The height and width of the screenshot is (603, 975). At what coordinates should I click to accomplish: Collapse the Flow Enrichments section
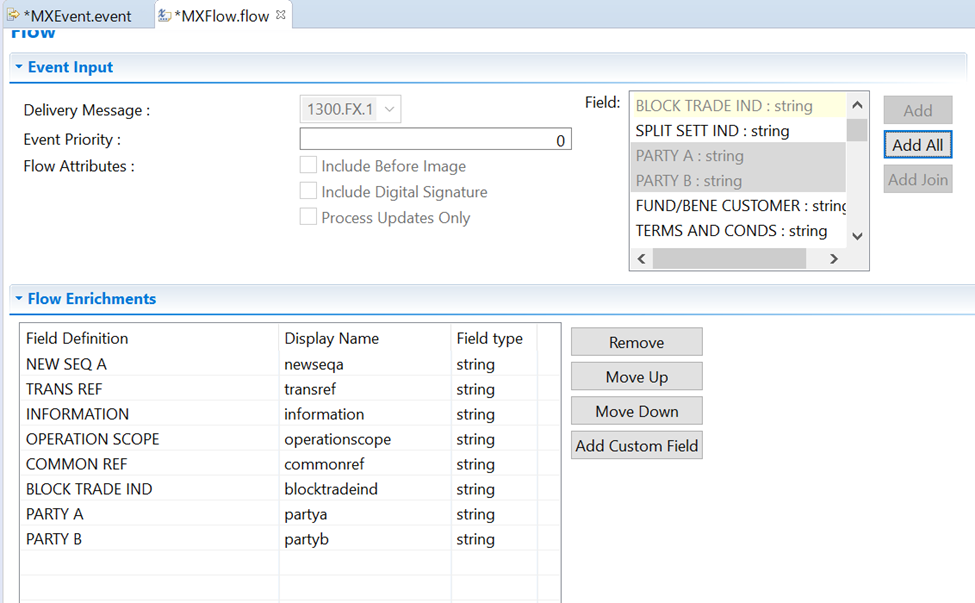18,299
